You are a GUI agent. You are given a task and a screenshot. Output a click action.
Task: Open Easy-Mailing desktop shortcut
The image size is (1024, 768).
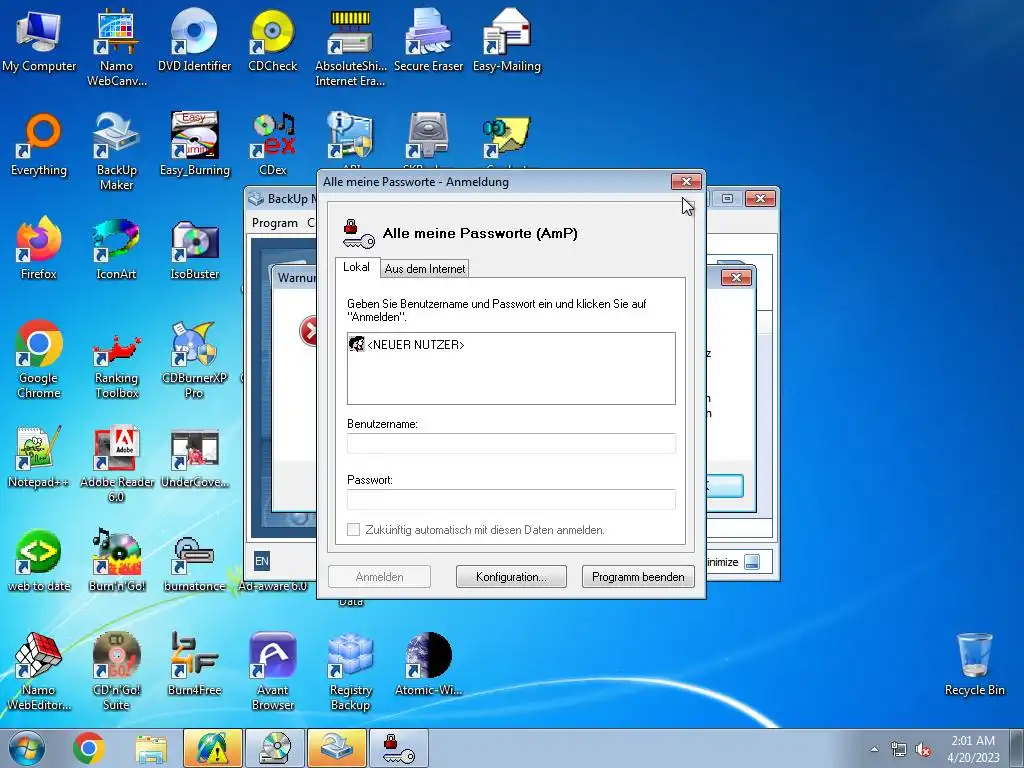click(x=507, y=40)
